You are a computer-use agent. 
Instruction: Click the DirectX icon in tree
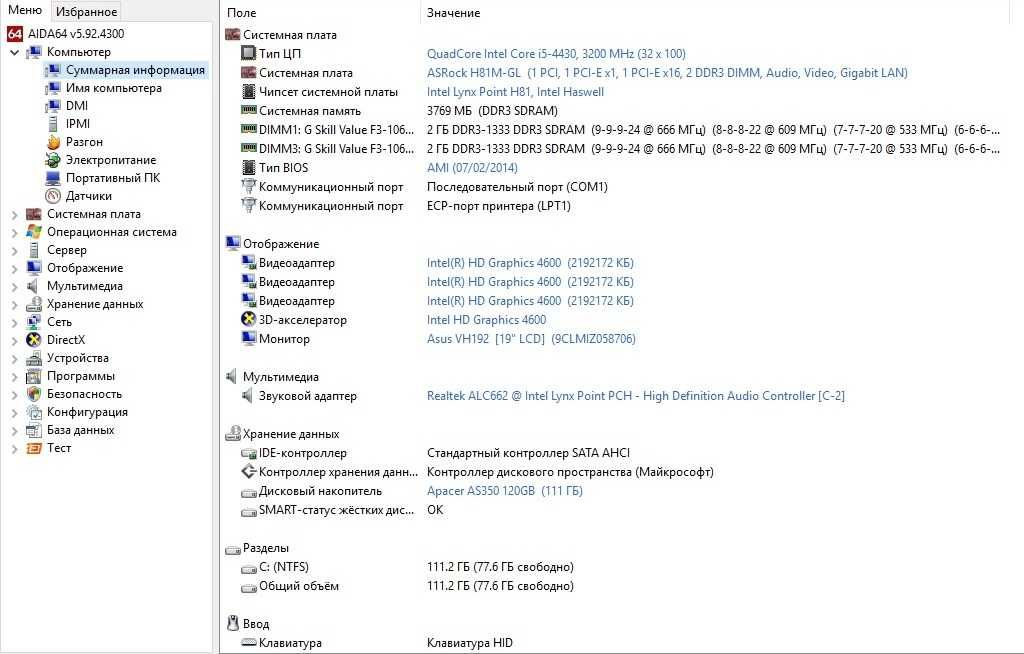(x=33, y=340)
